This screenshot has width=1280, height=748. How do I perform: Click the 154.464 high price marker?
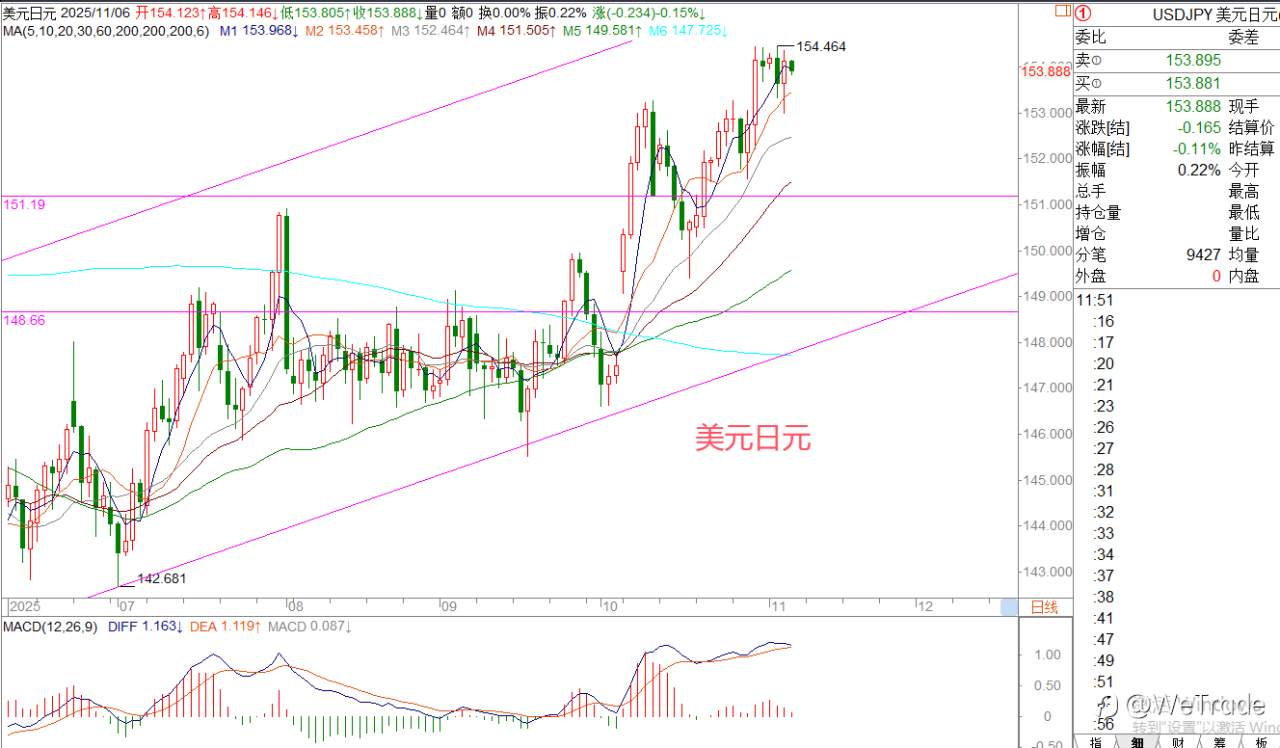coord(822,46)
